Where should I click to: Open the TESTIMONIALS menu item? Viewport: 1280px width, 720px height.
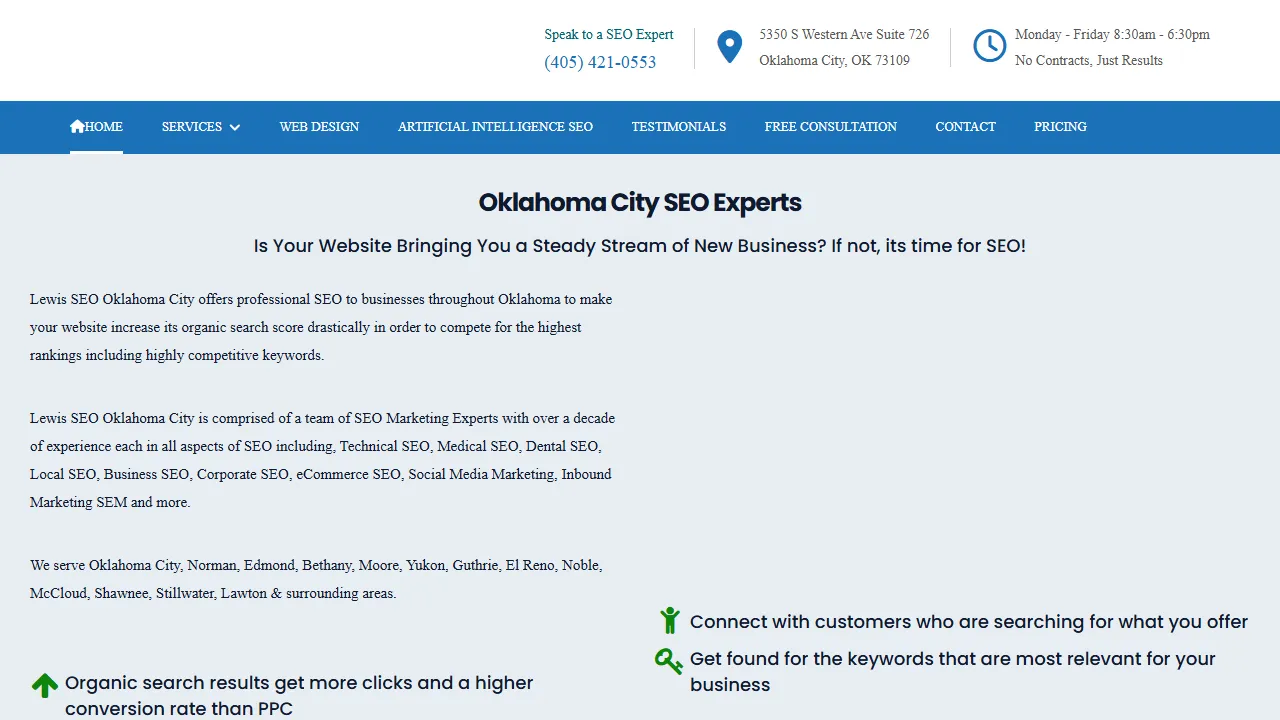(679, 127)
